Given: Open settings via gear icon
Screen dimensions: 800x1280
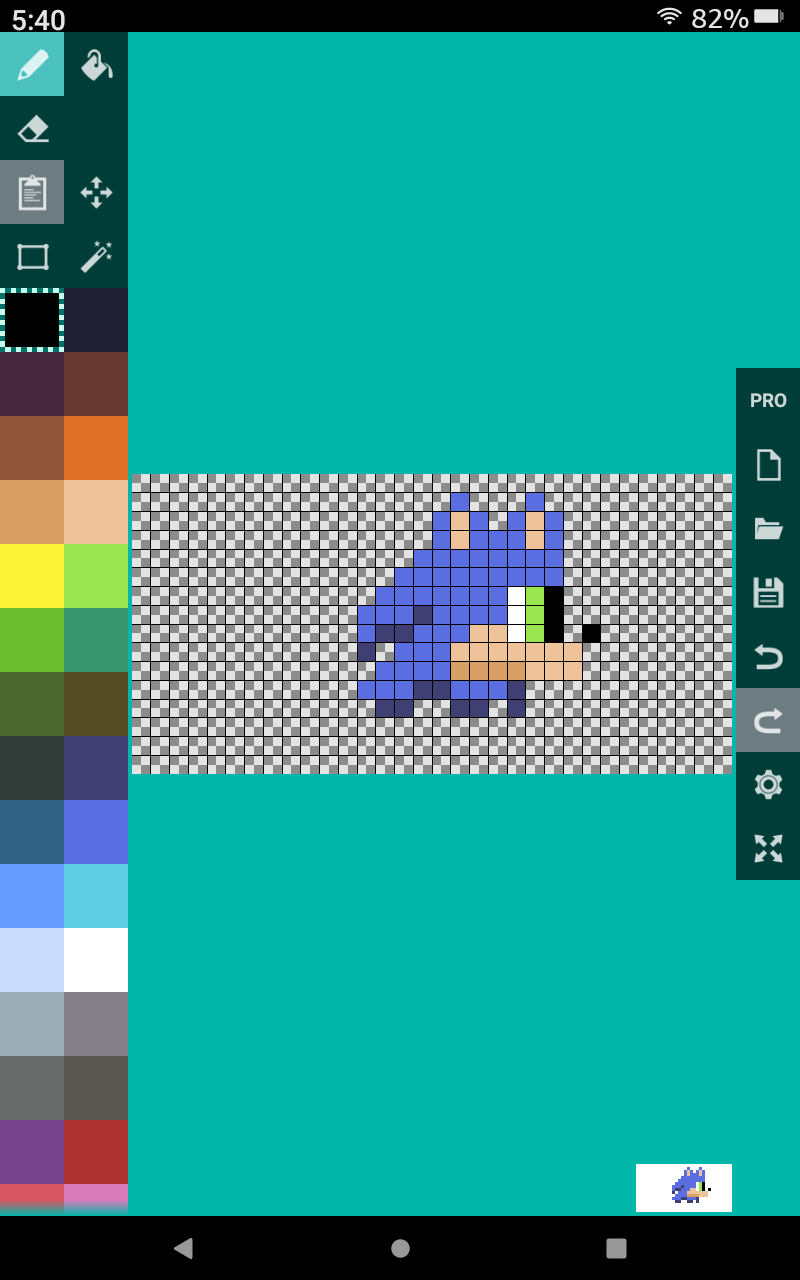Looking at the screenshot, I should pos(768,784).
